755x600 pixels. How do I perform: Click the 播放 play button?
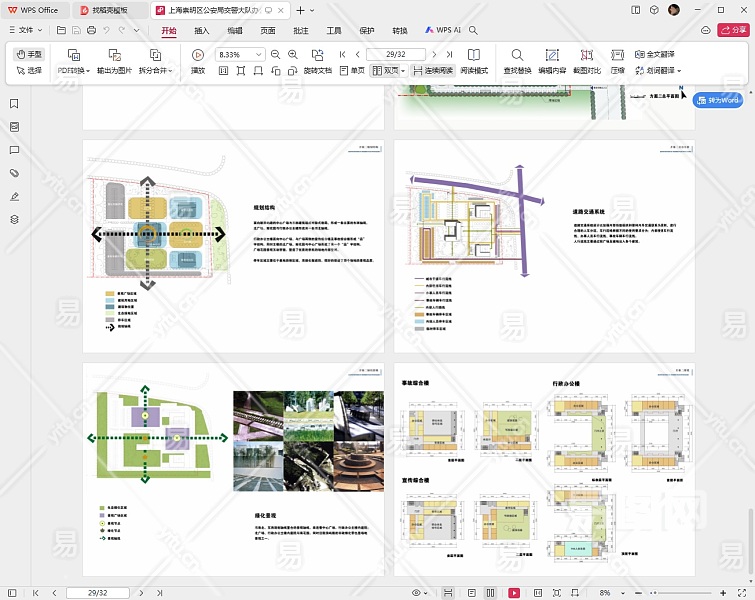click(x=198, y=55)
